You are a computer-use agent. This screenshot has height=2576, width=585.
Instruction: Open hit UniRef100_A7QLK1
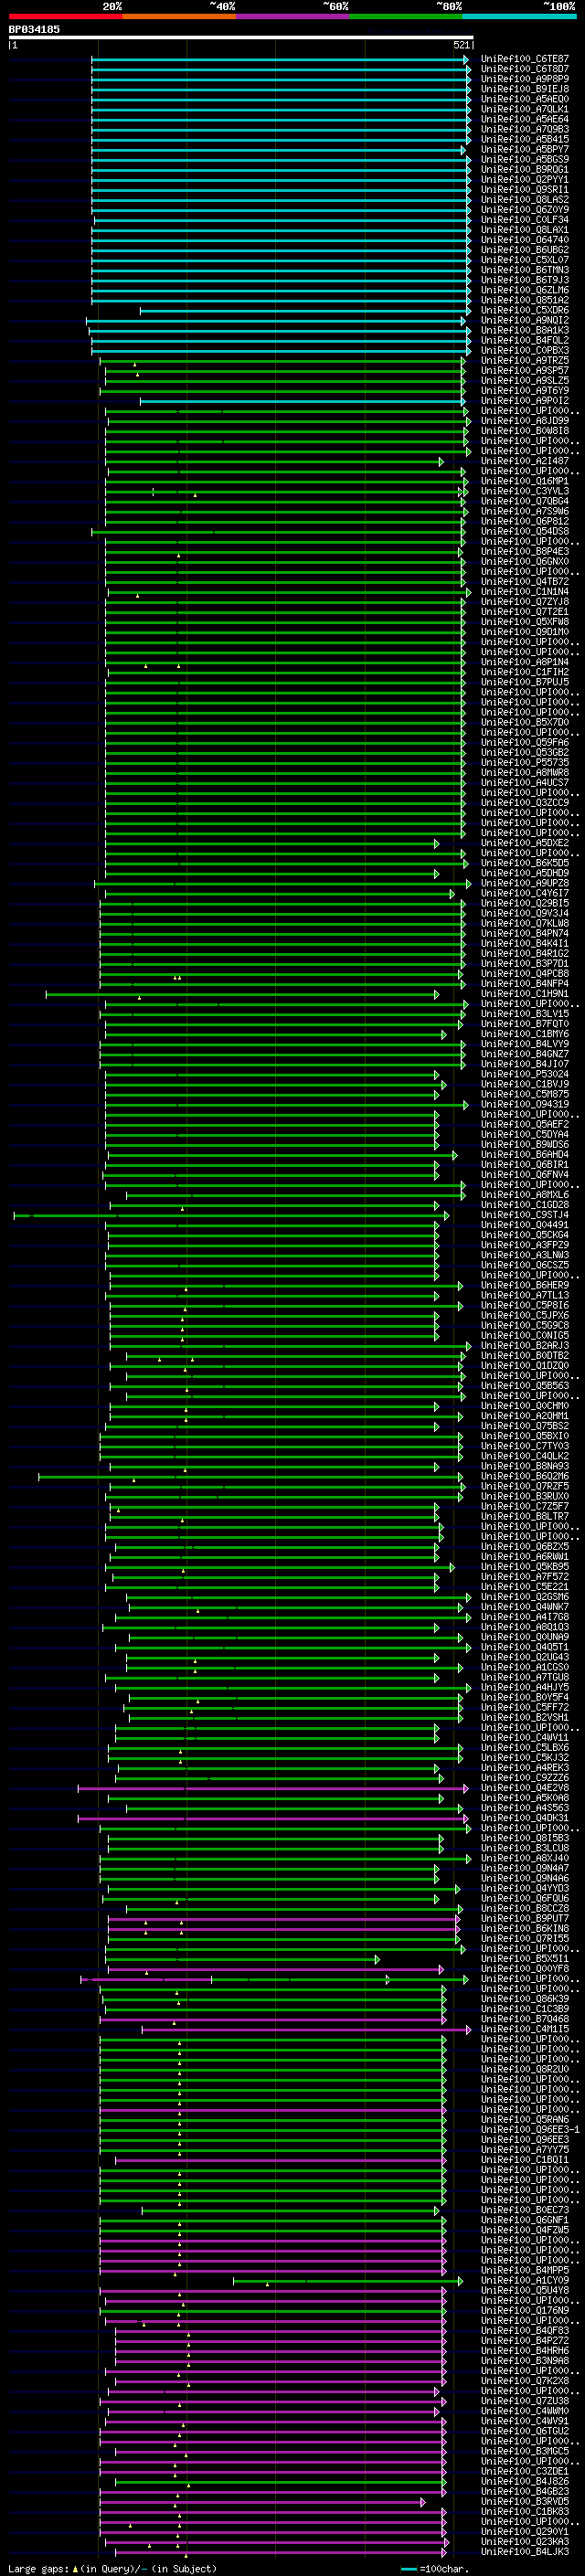click(x=525, y=109)
